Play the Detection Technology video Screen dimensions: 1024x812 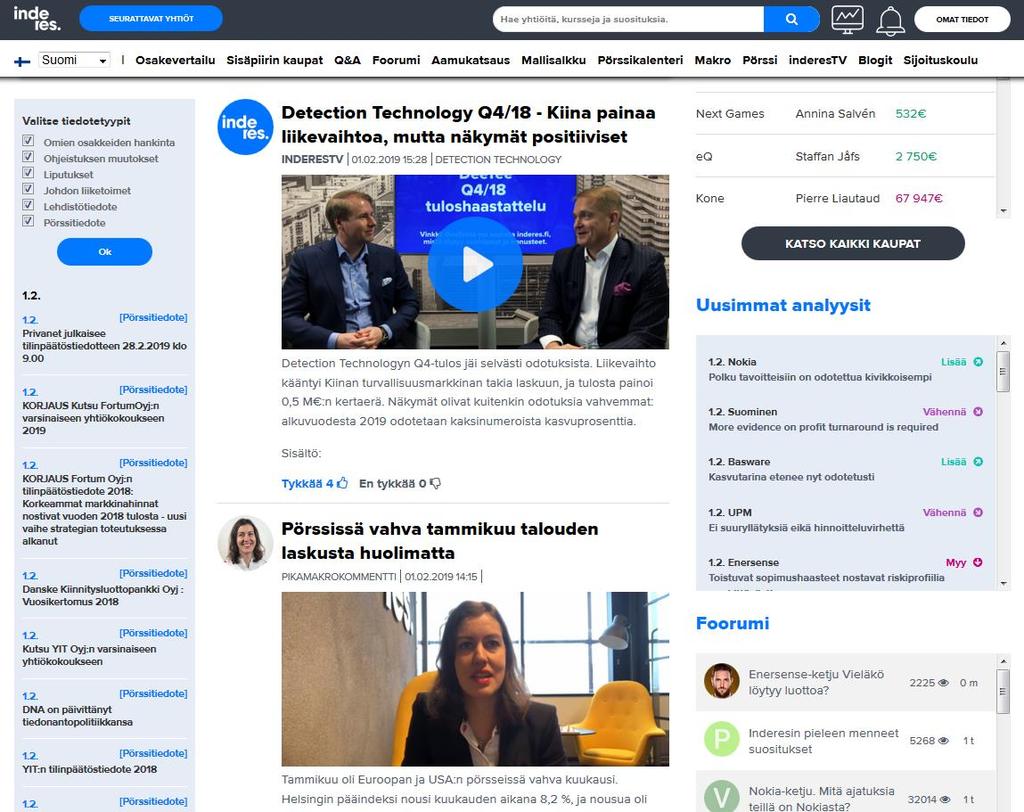(x=475, y=263)
